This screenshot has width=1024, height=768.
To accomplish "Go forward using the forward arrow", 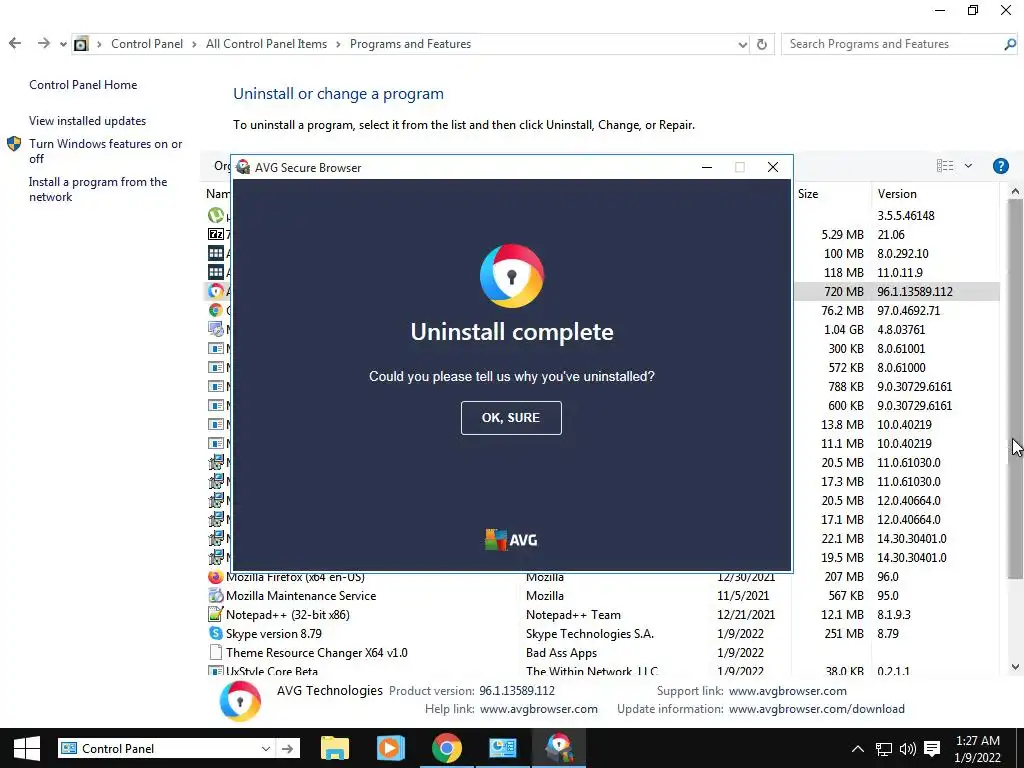I will click(x=43, y=44).
